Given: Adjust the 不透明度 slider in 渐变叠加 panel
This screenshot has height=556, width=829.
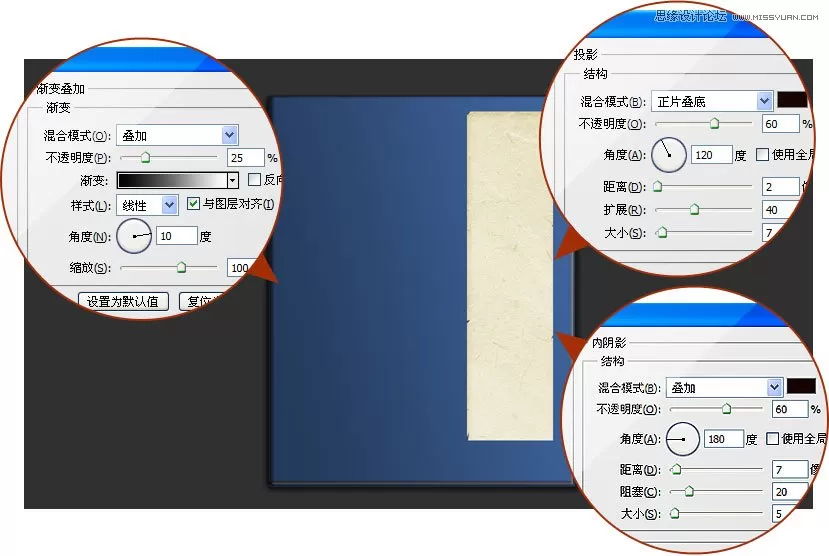Looking at the screenshot, I should [x=145, y=157].
